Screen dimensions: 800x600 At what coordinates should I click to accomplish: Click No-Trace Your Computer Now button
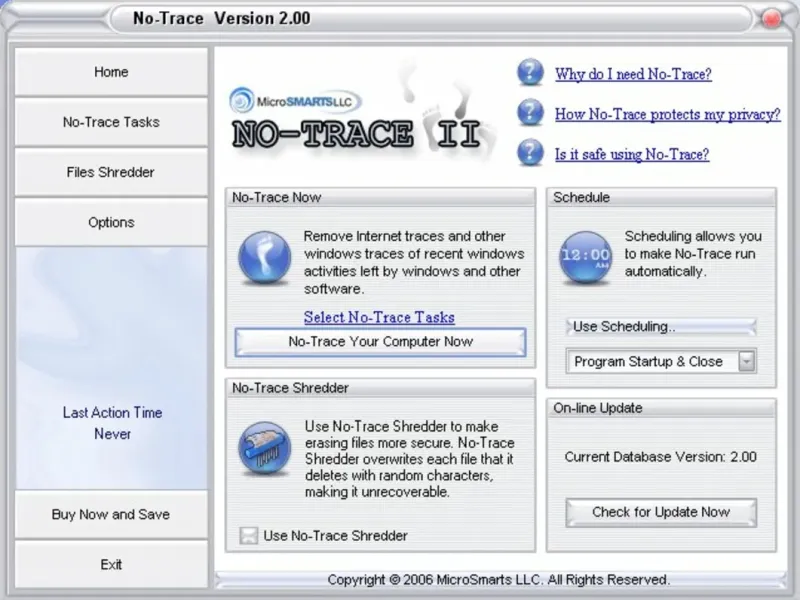(x=381, y=341)
